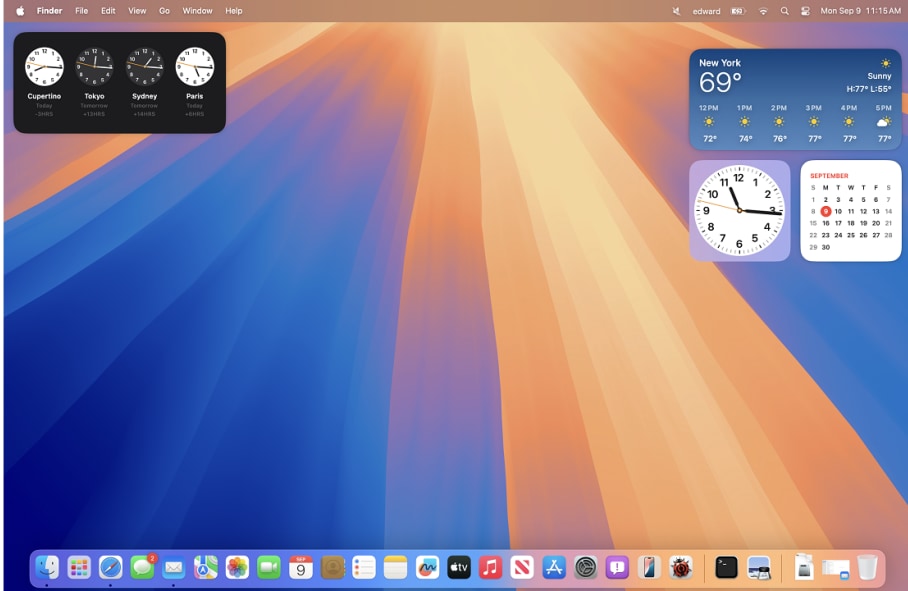
Task: Check the battery status icon
Action: 738,11
